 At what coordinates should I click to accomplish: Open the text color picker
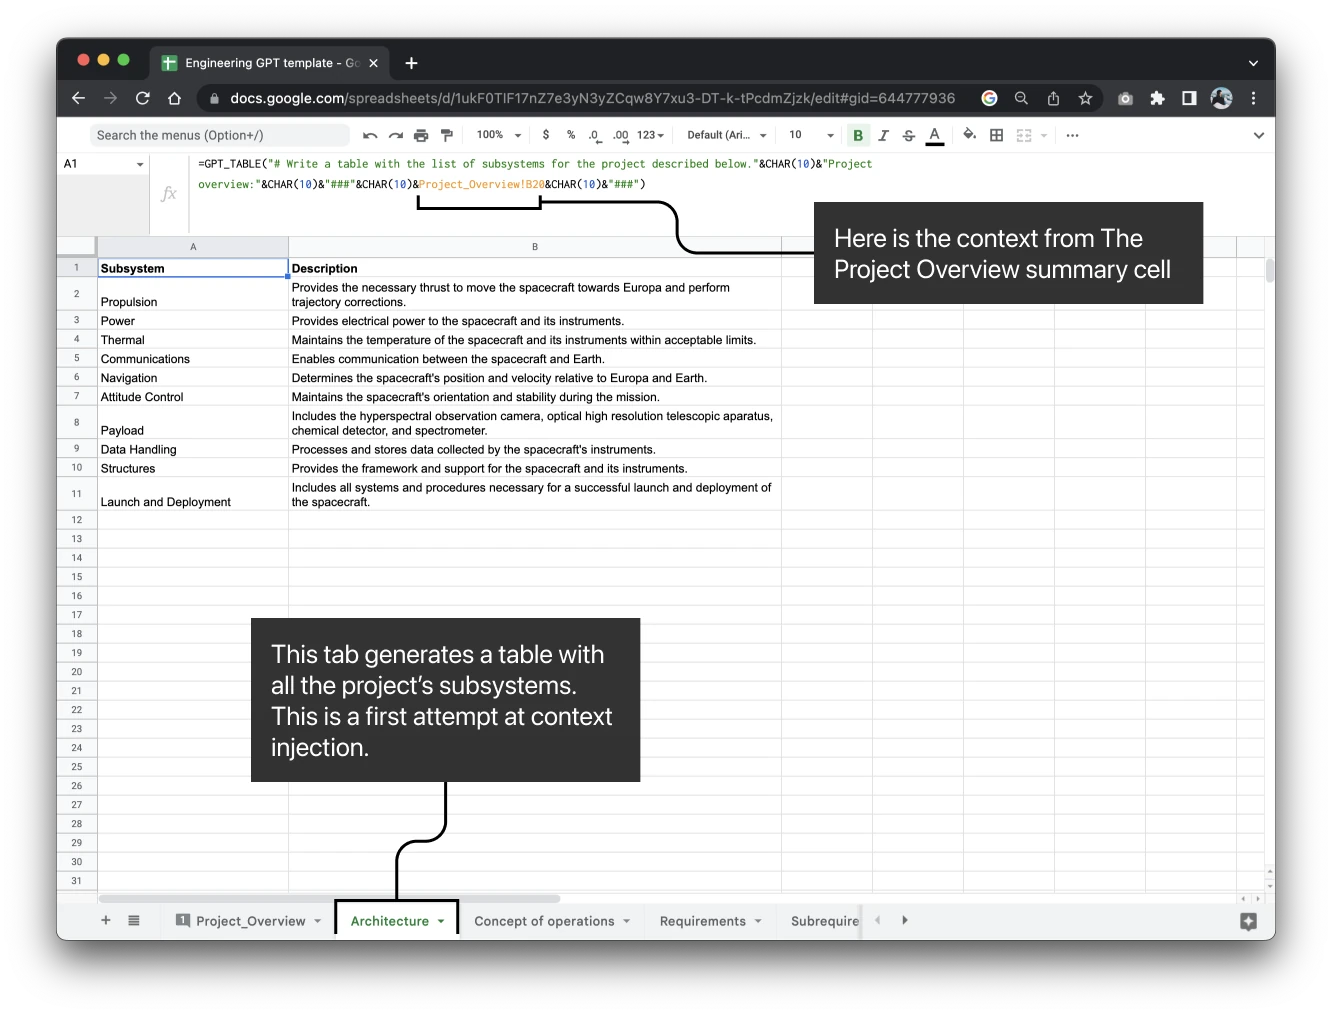935,135
